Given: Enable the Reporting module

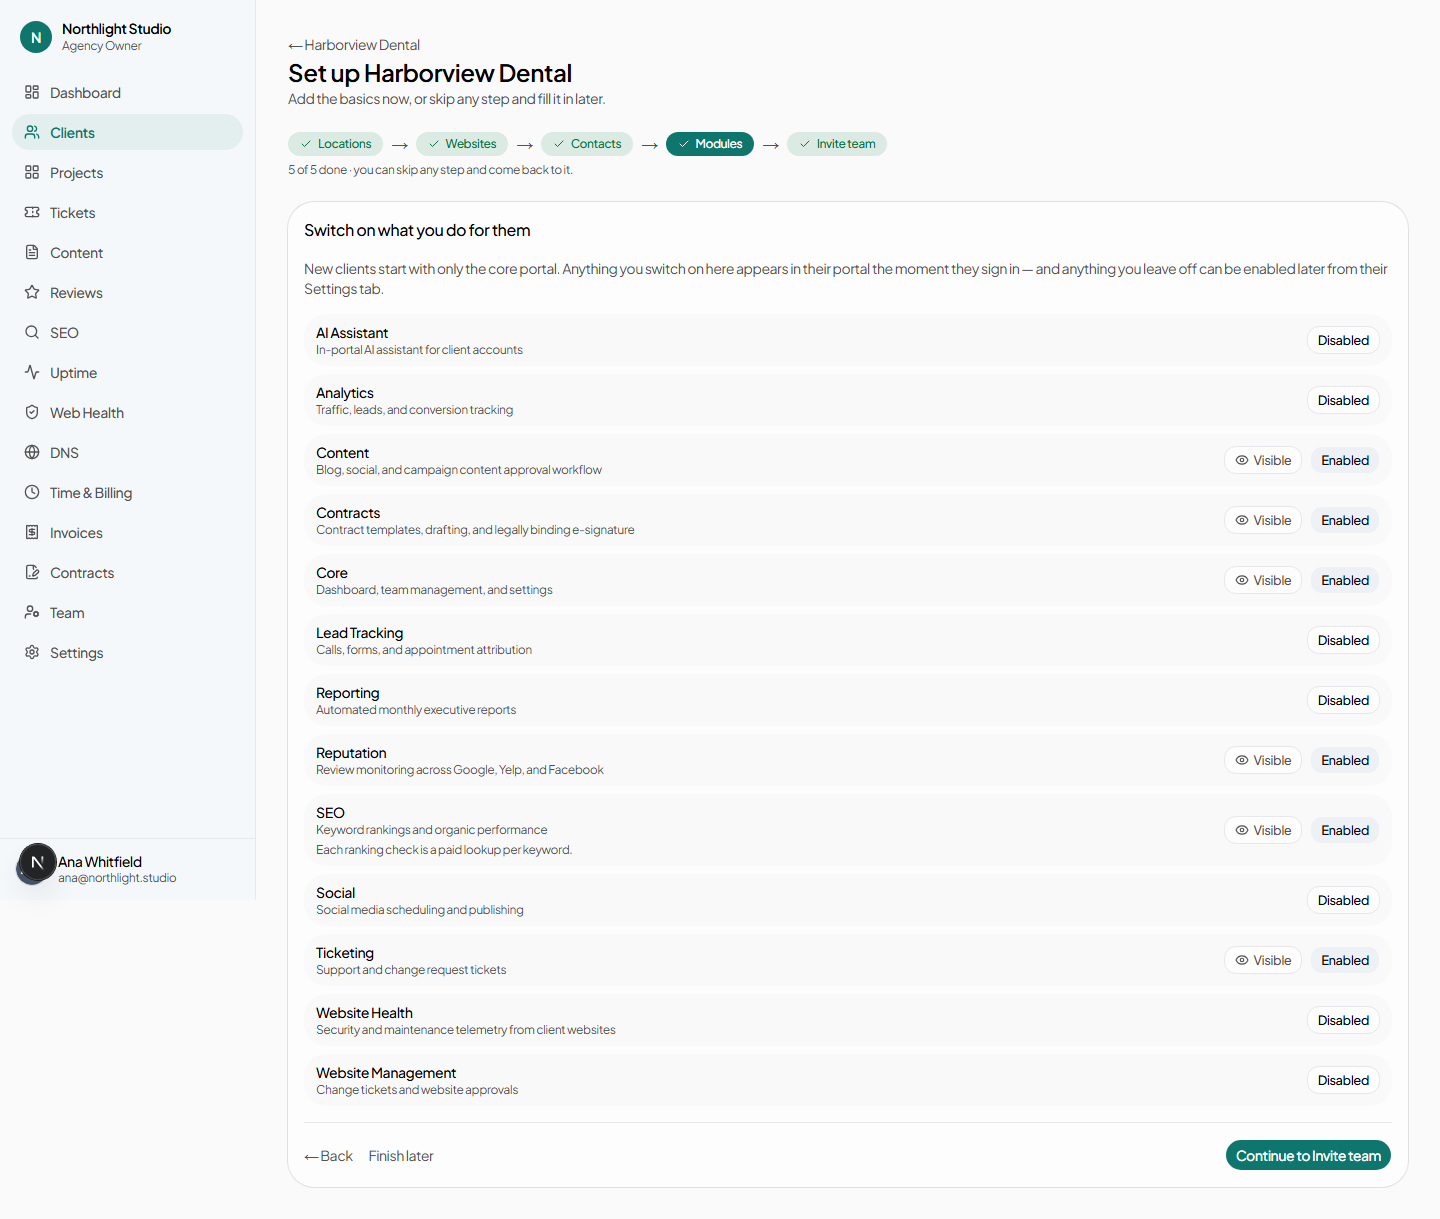Looking at the screenshot, I should pyautogui.click(x=1343, y=700).
